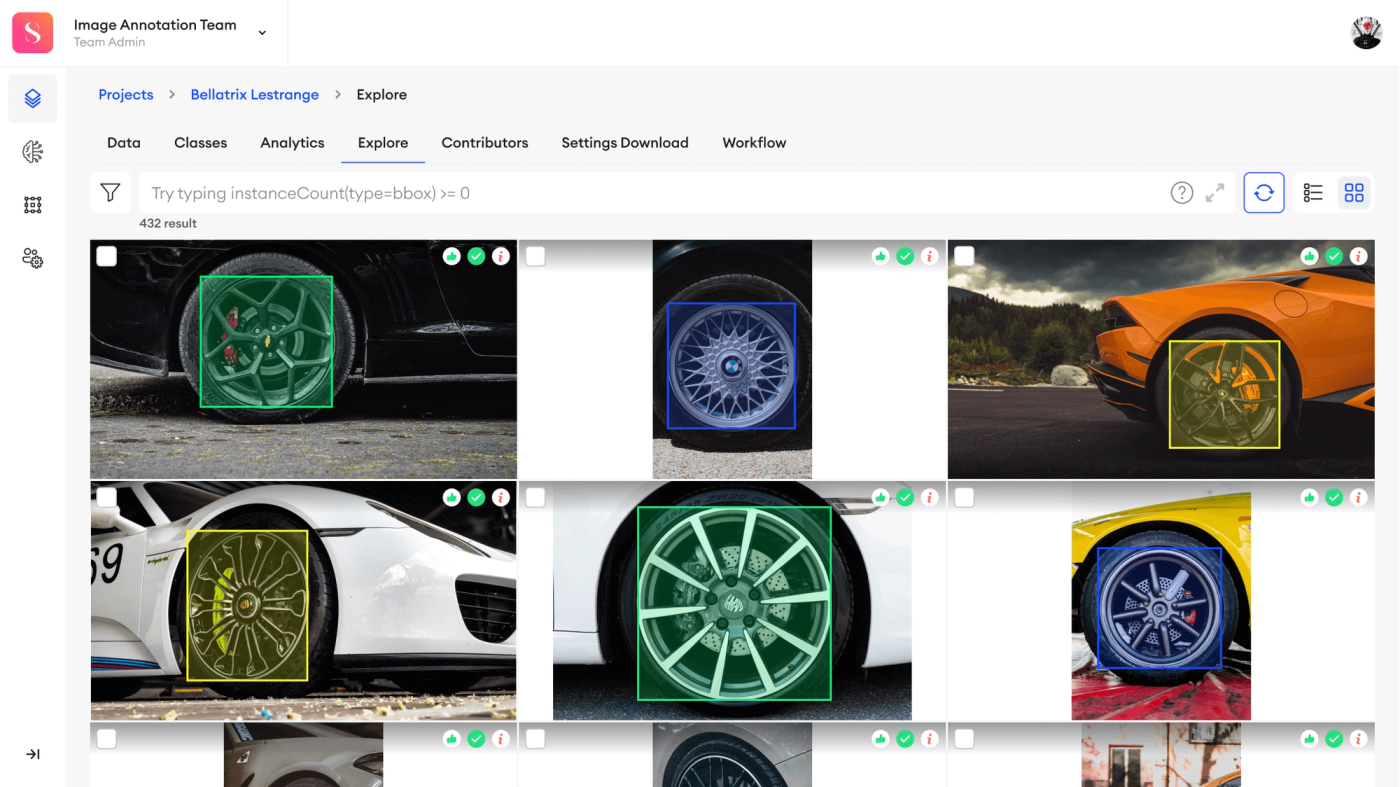Switch to grid view
The width and height of the screenshot is (1400, 787).
pyautogui.click(x=1354, y=193)
